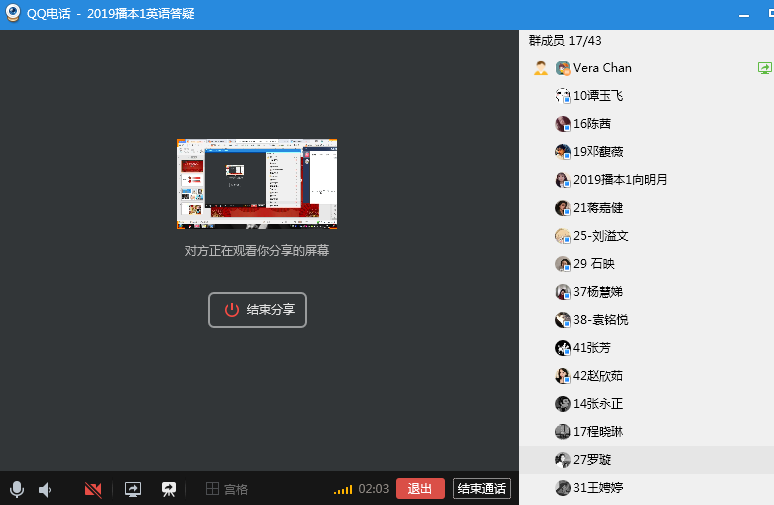The height and width of the screenshot is (505, 774).
Task: Select member 27罗璇
Action: (647, 460)
